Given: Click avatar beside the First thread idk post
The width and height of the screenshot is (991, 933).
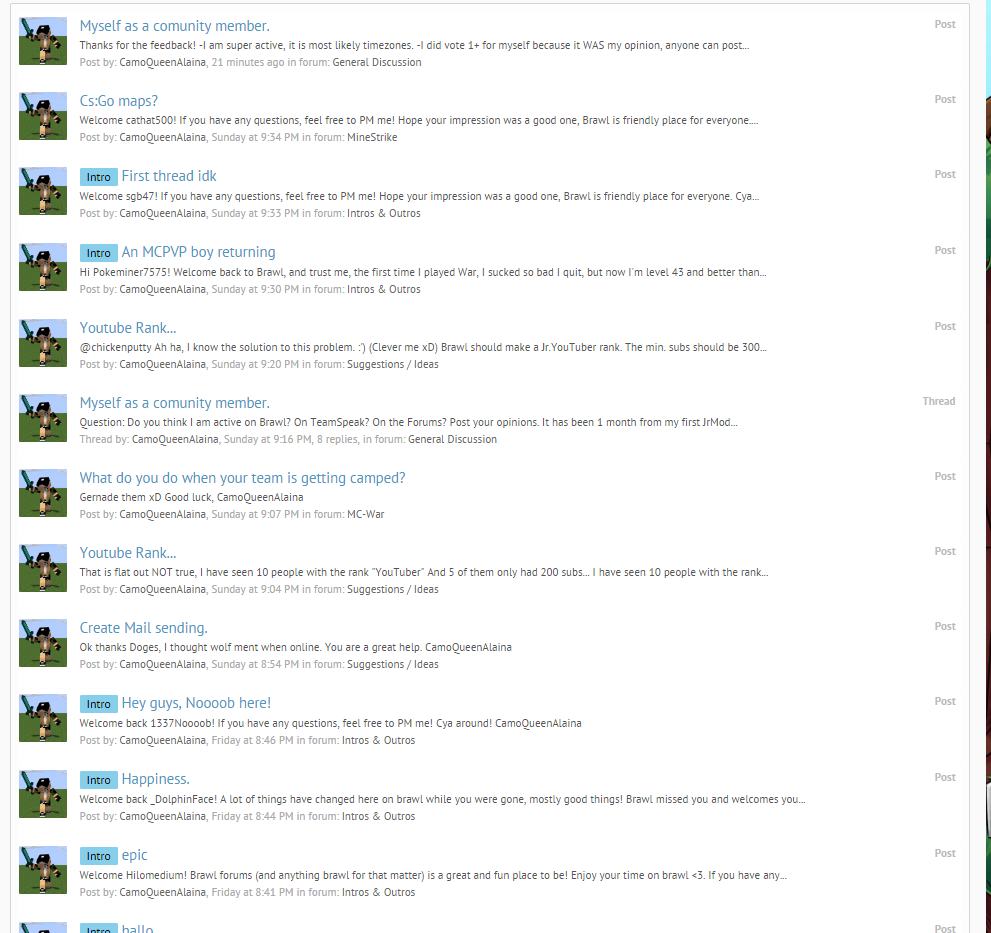Looking at the screenshot, I should pyautogui.click(x=43, y=191).
